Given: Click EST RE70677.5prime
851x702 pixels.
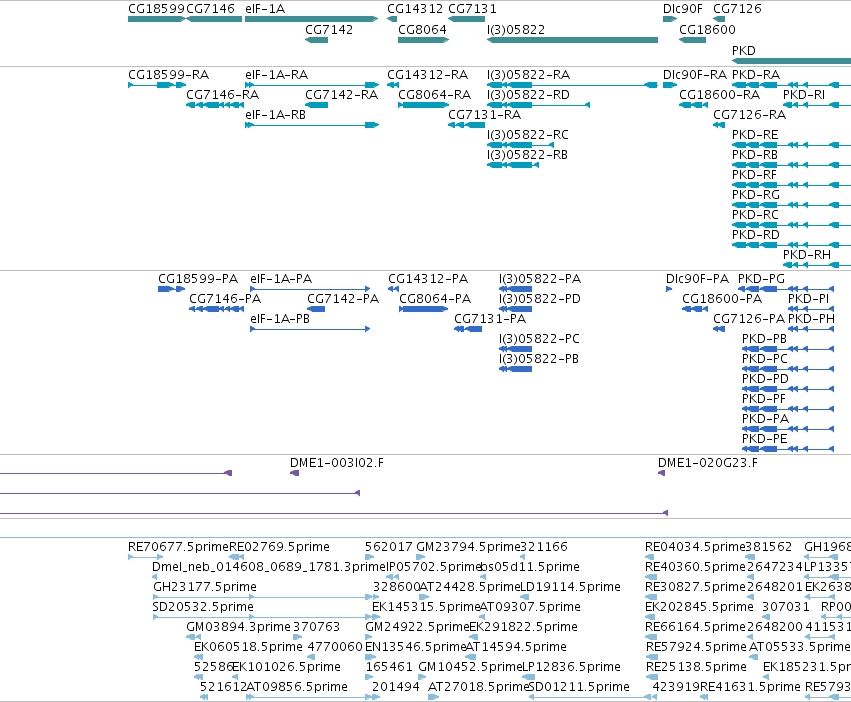Looking at the screenshot, I should coord(178,547).
